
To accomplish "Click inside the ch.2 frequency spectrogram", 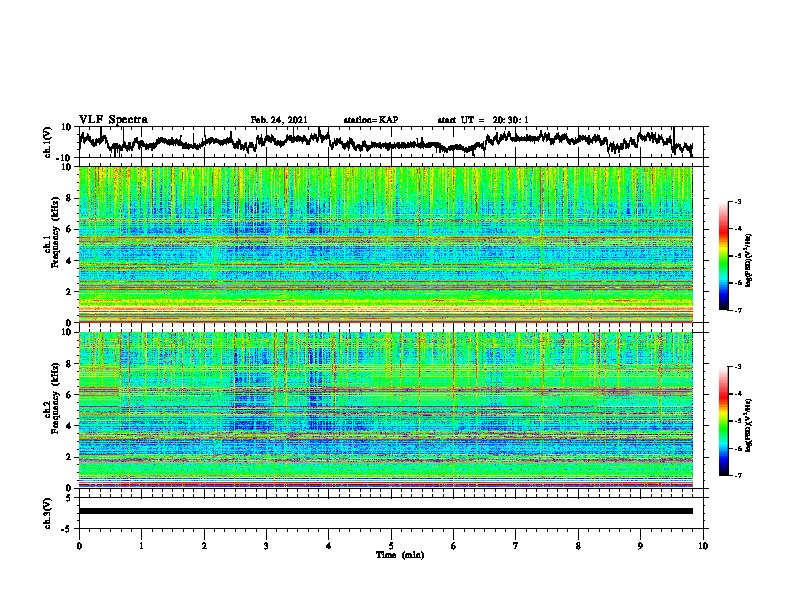I will pyautogui.click(x=385, y=410).
